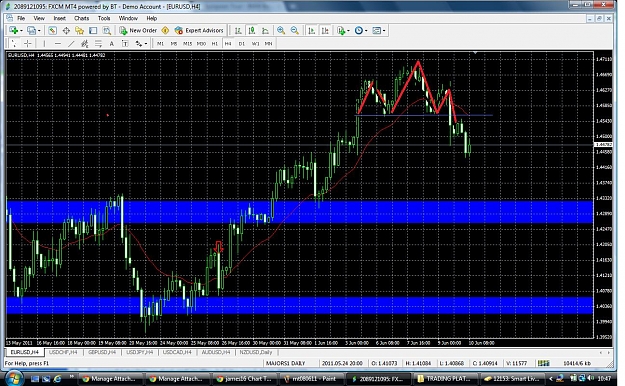Screen dimensions: 625x386
Task: Switch to the USDJPY,H4 chart tab
Action: 140,352
